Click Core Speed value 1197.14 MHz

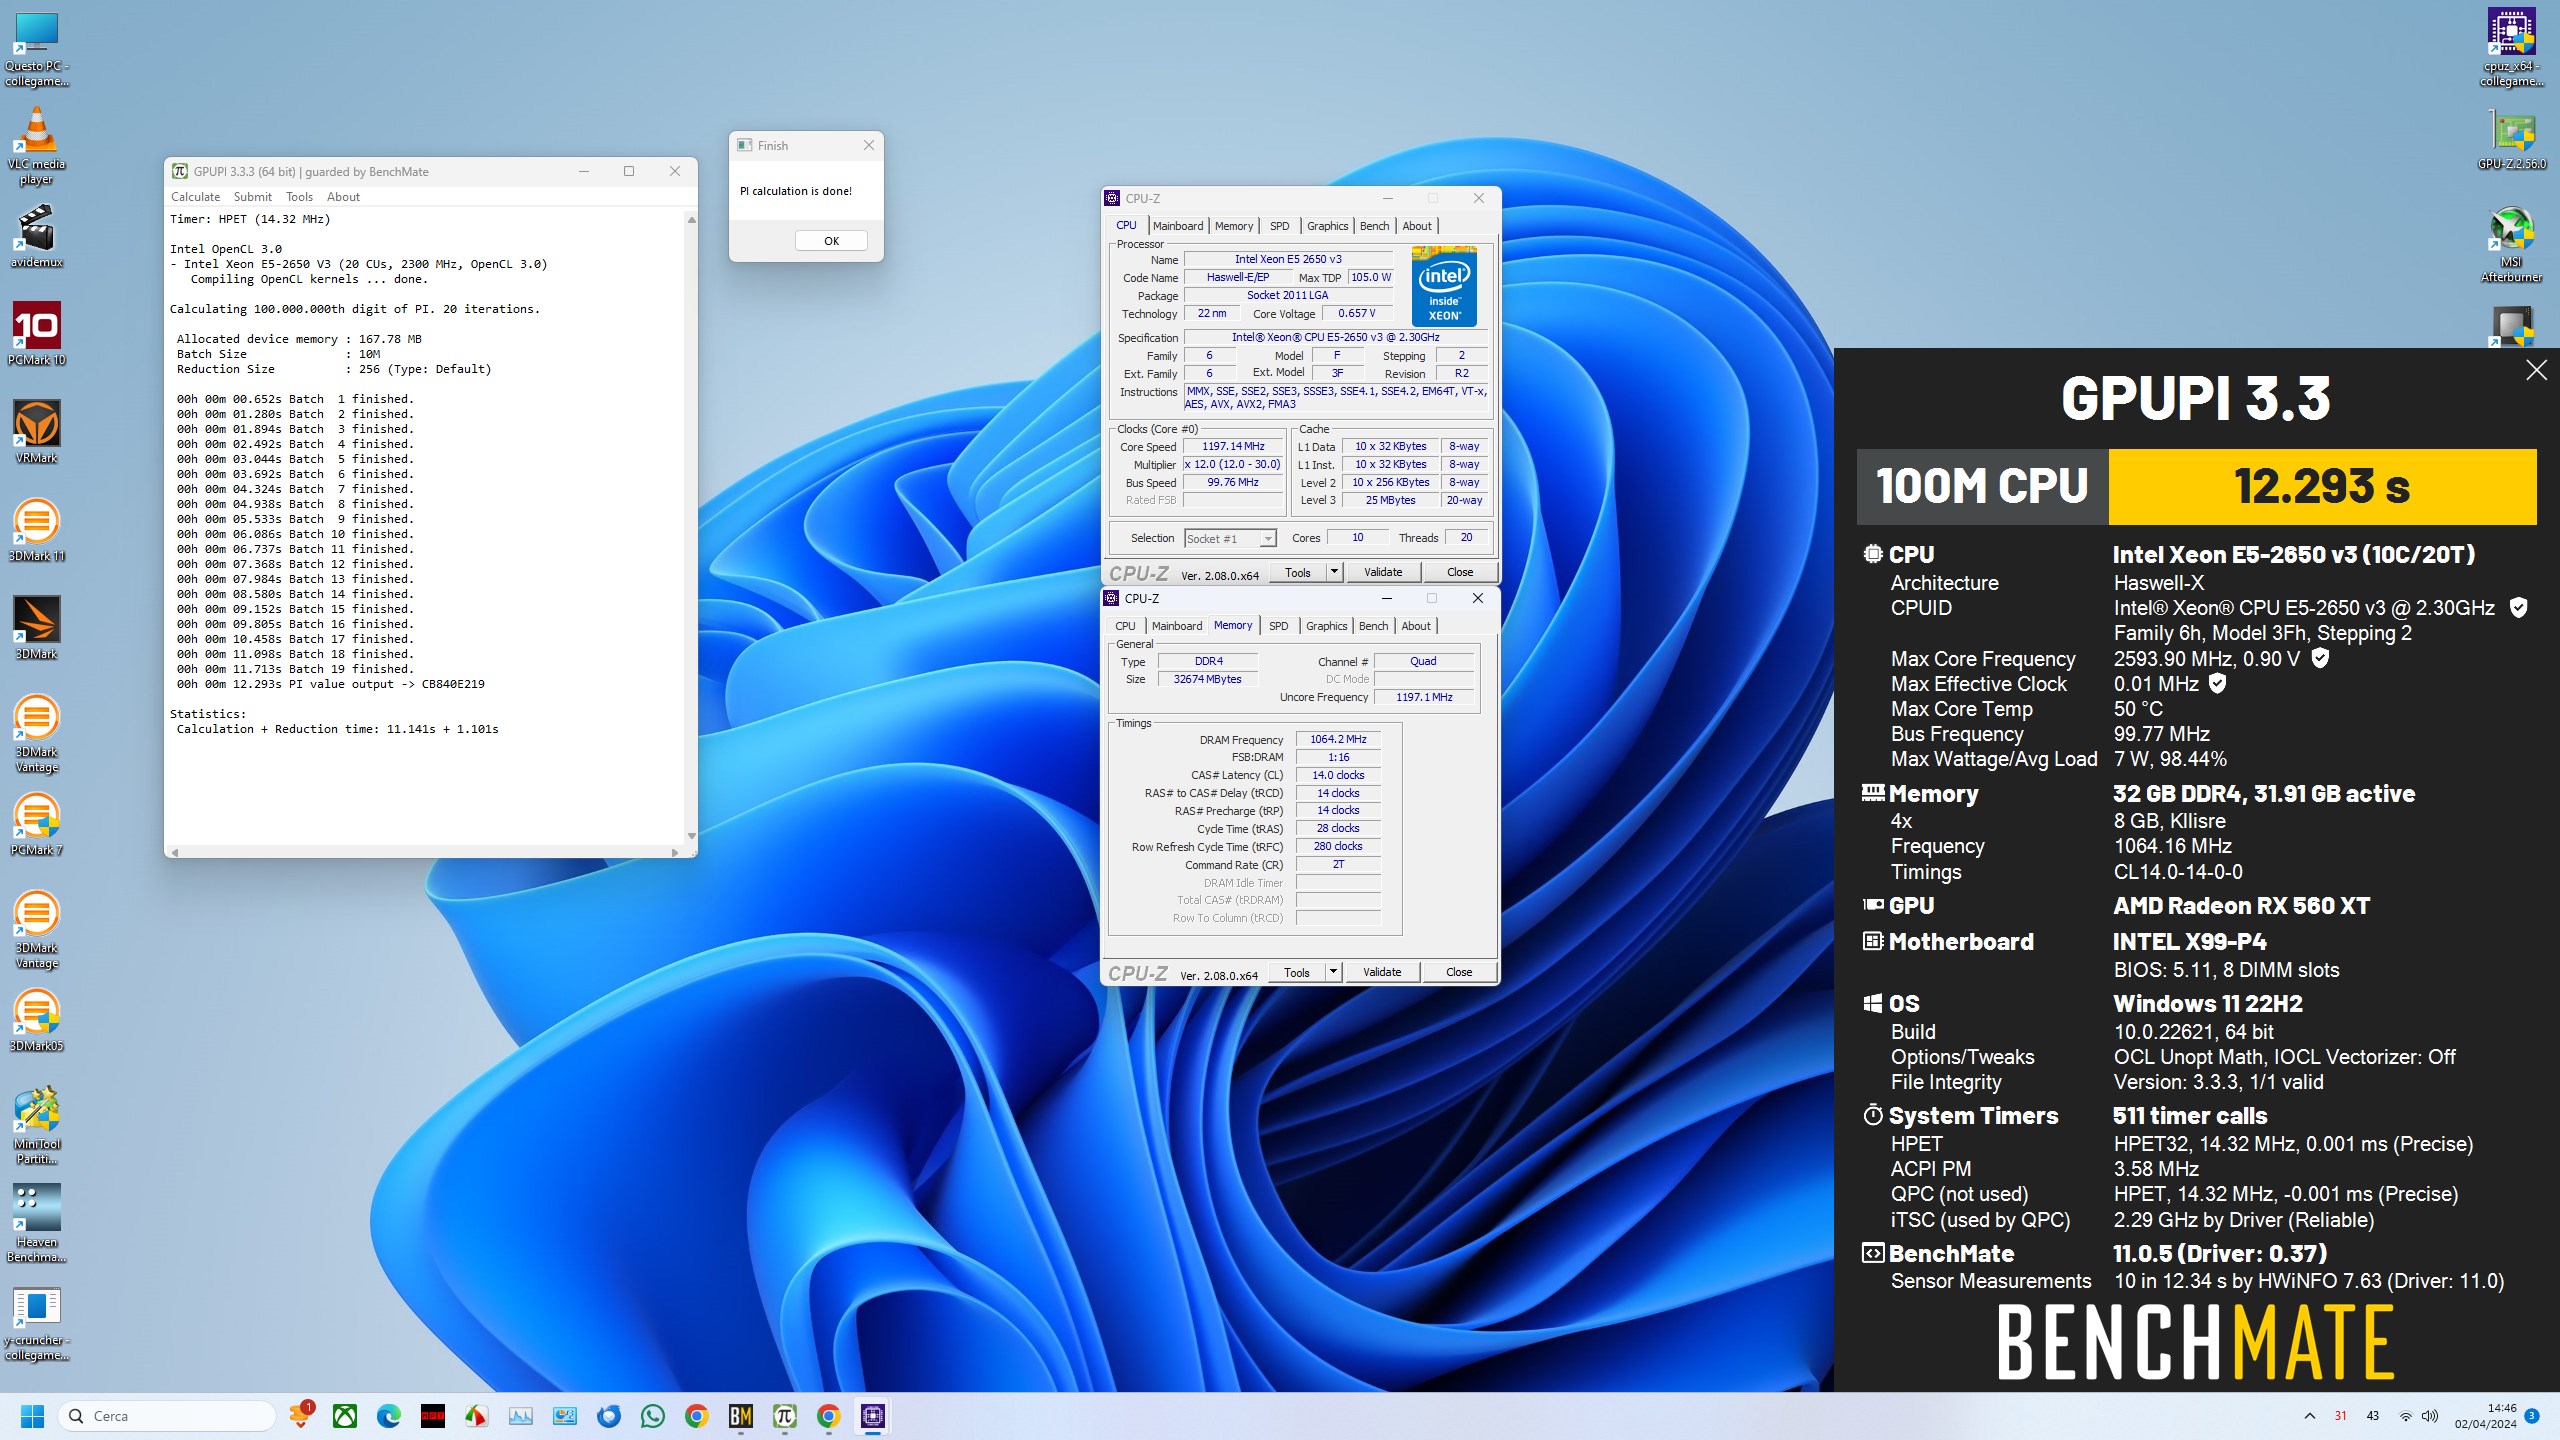tap(1233, 447)
